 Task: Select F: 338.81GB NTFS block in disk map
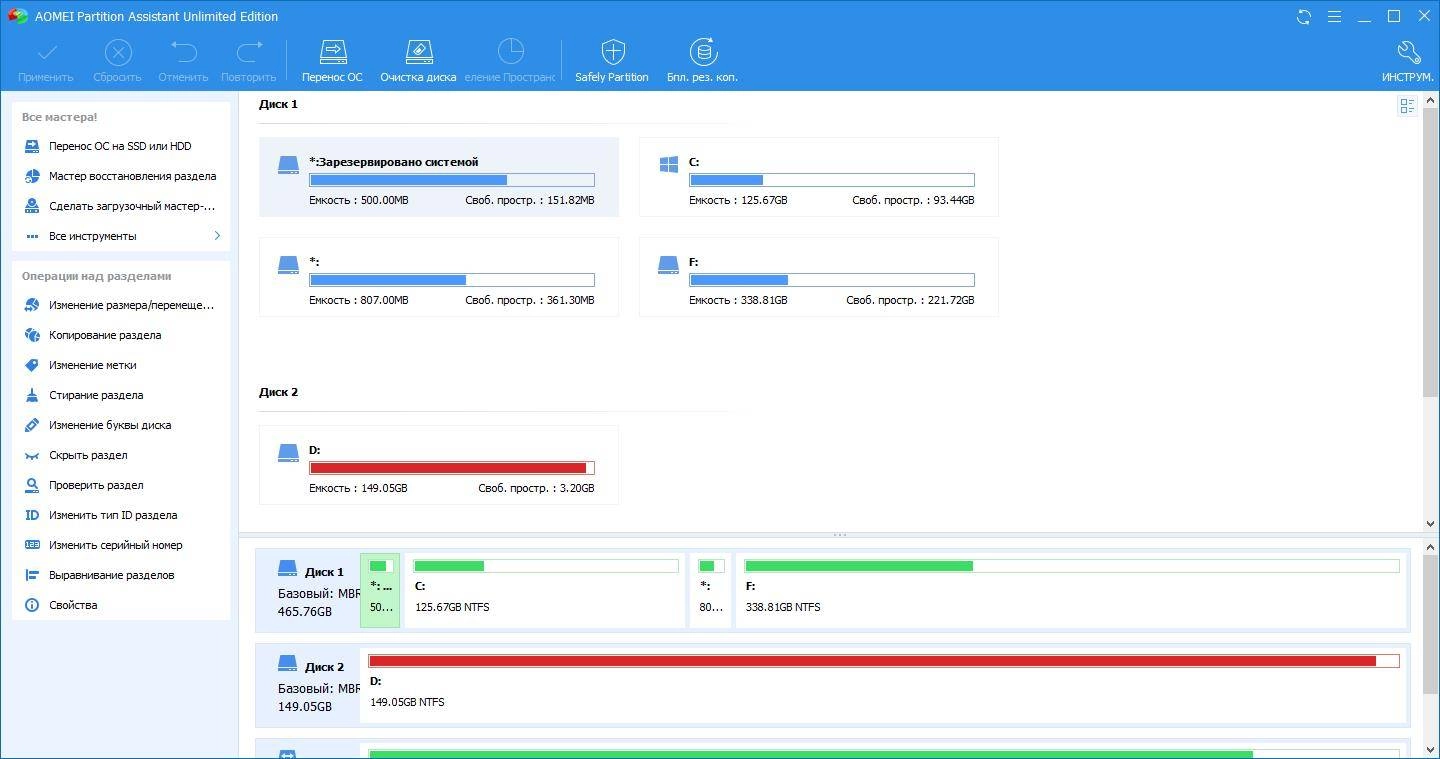point(1071,591)
